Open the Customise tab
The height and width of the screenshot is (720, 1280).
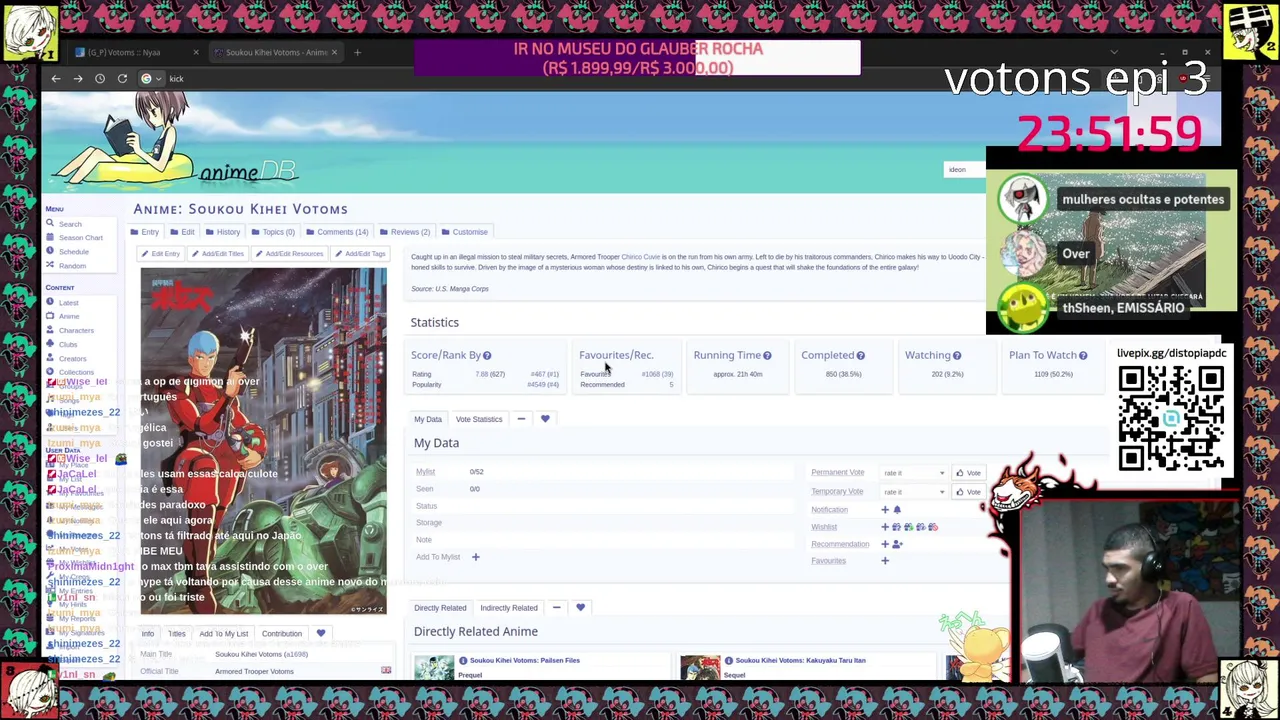(464, 232)
